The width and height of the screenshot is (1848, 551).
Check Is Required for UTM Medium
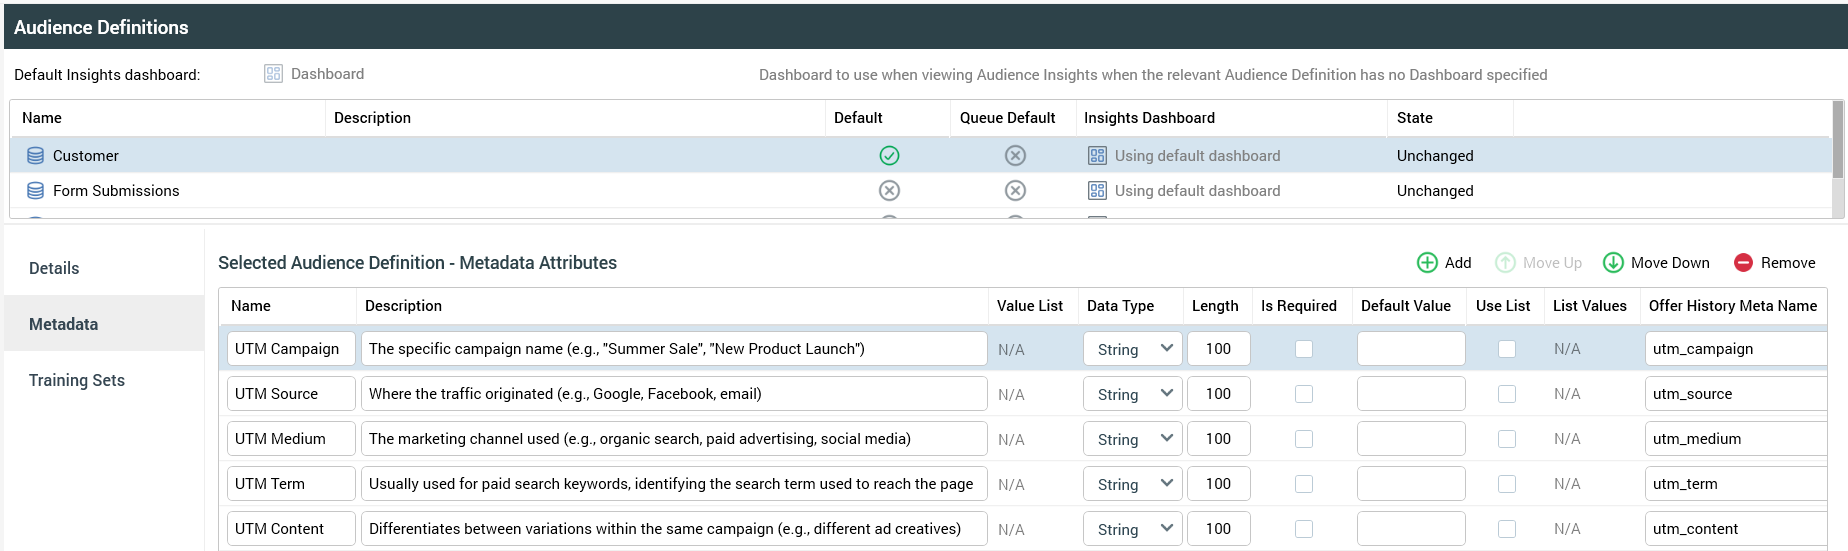[1304, 439]
